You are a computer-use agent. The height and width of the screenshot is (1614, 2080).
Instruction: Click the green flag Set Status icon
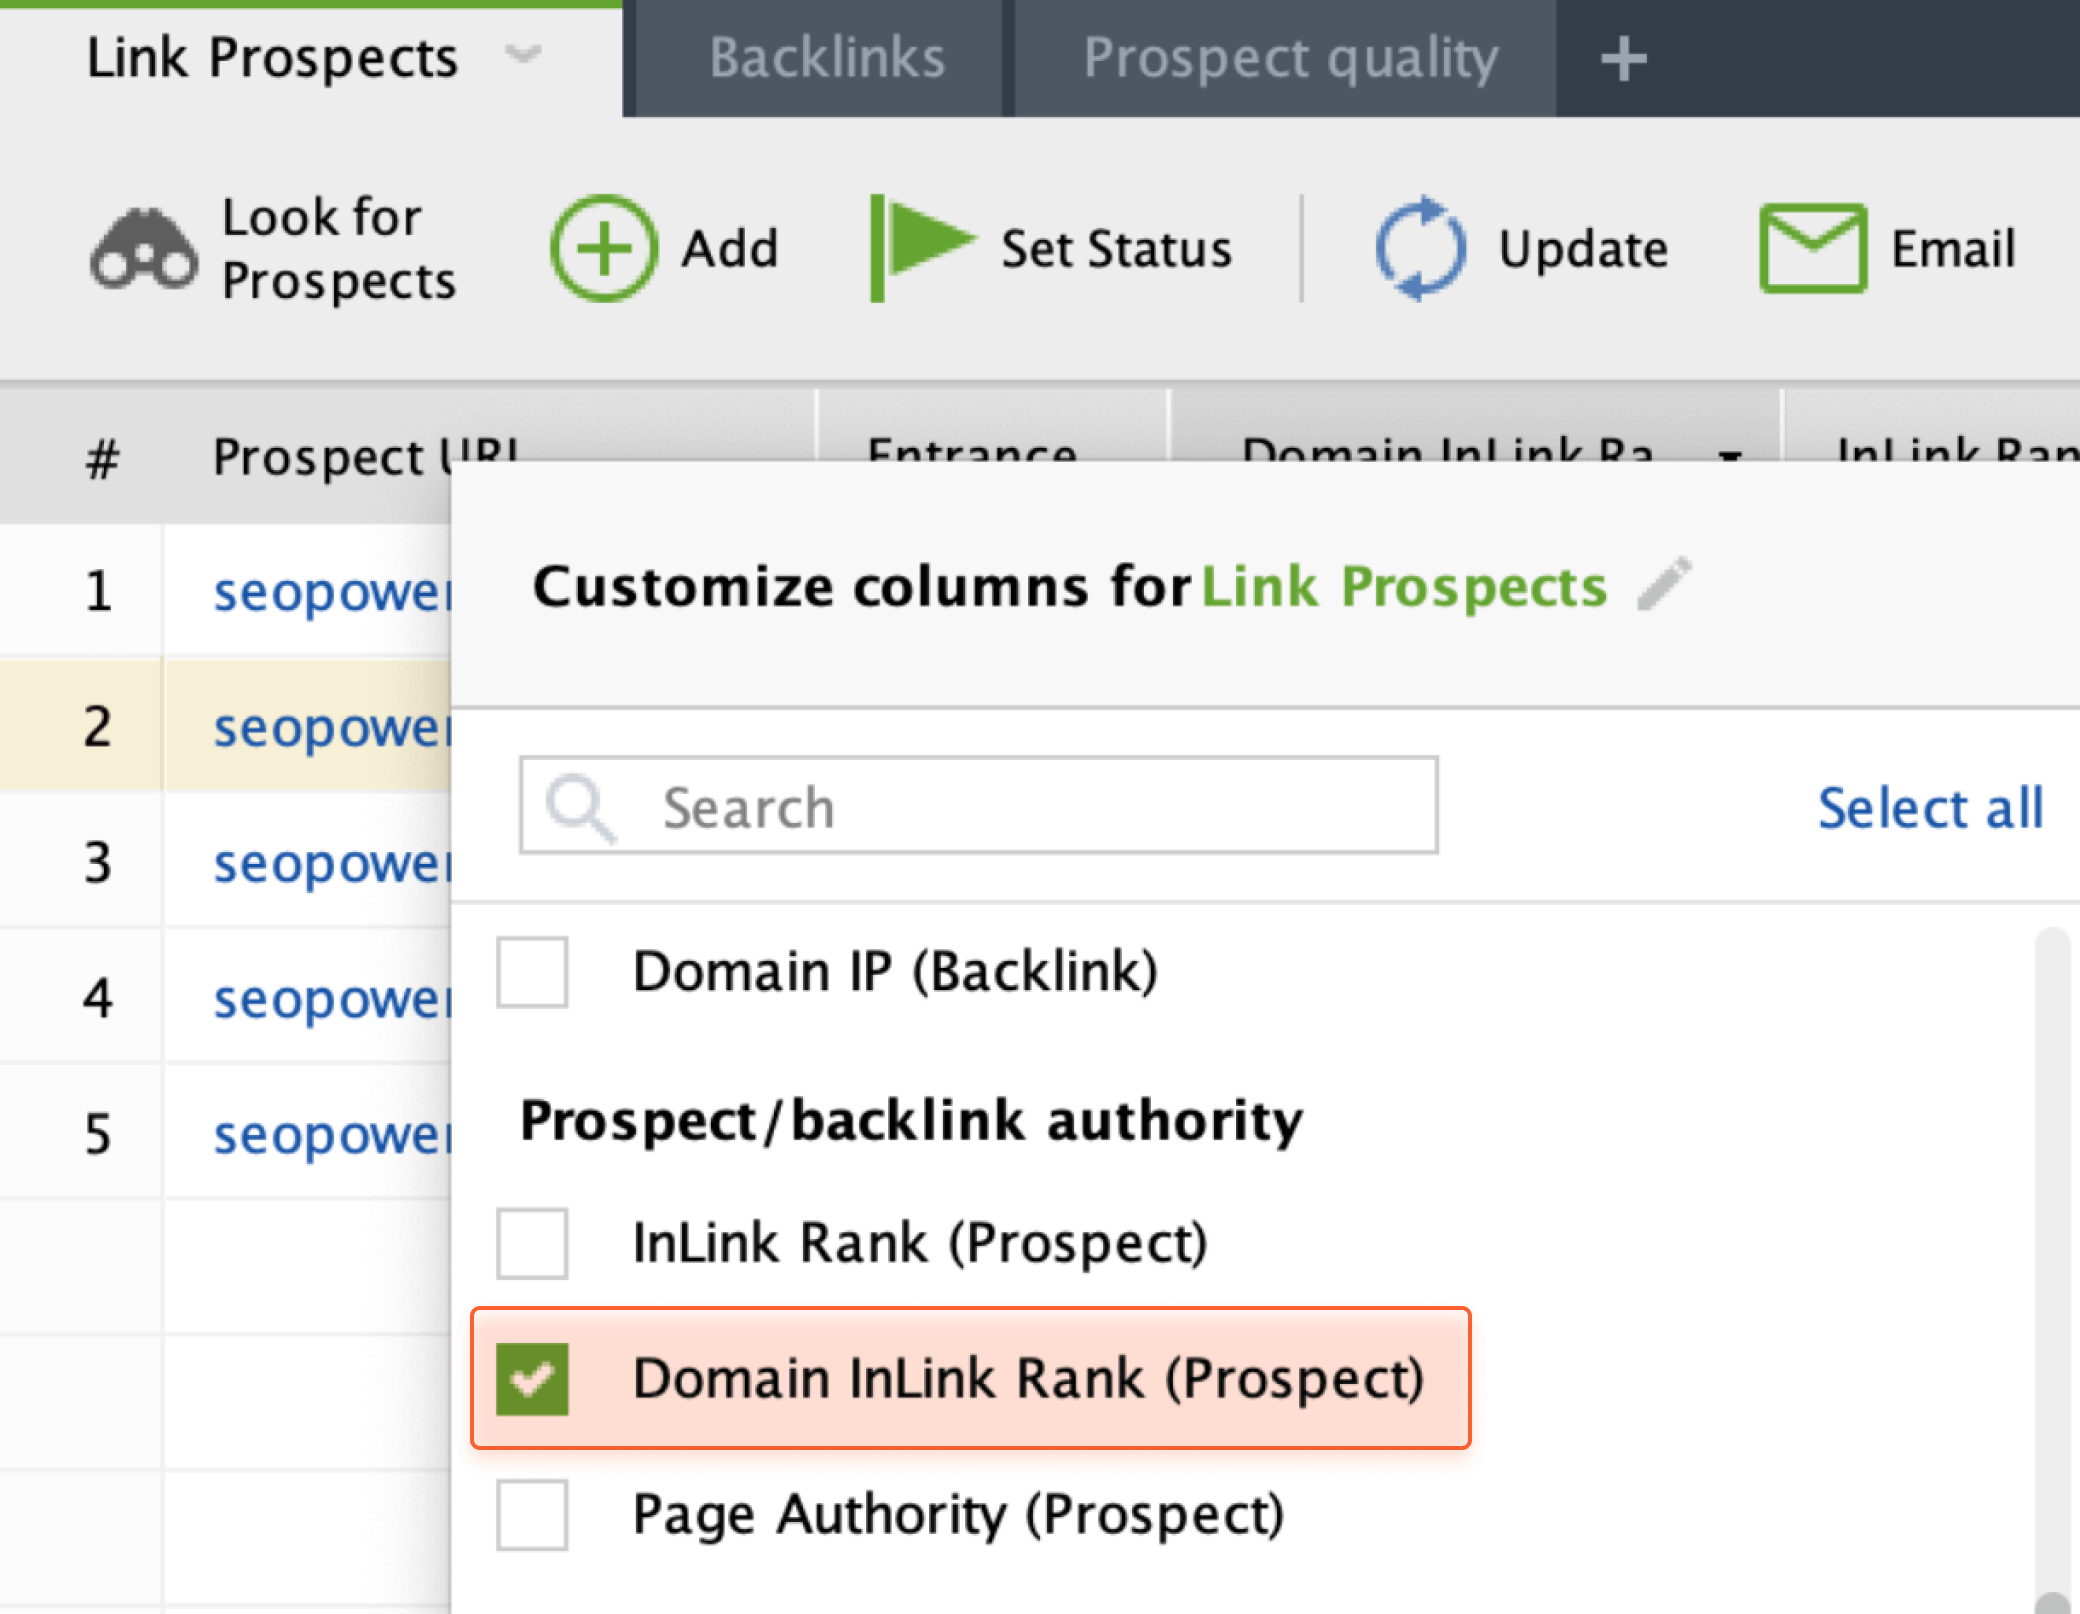[x=922, y=248]
